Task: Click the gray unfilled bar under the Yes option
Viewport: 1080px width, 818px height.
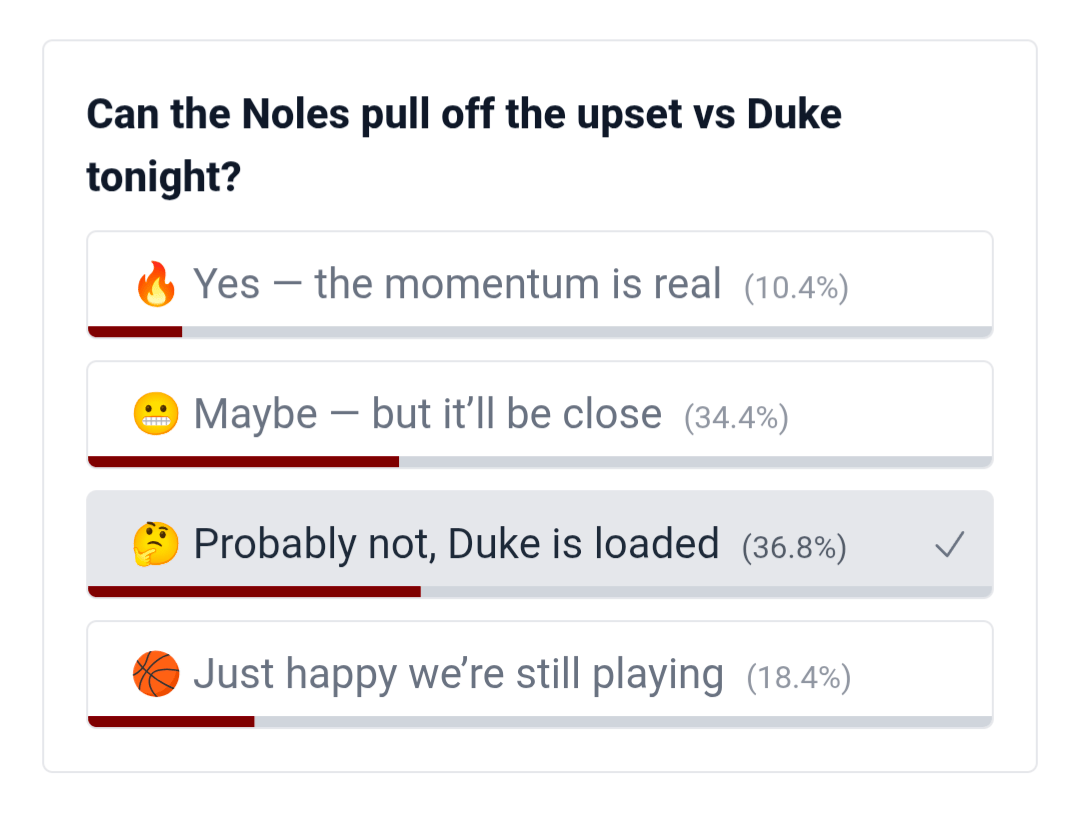Action: point(587,331)
